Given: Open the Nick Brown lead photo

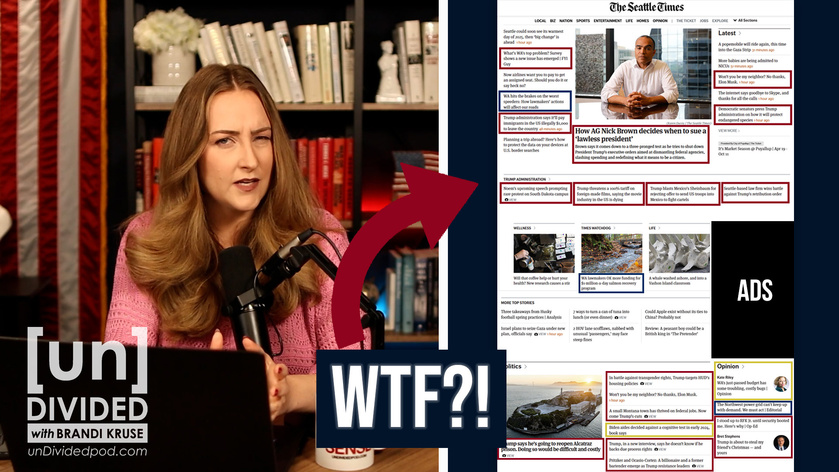Looking at the screenshot, I should (x=643, y=74).
